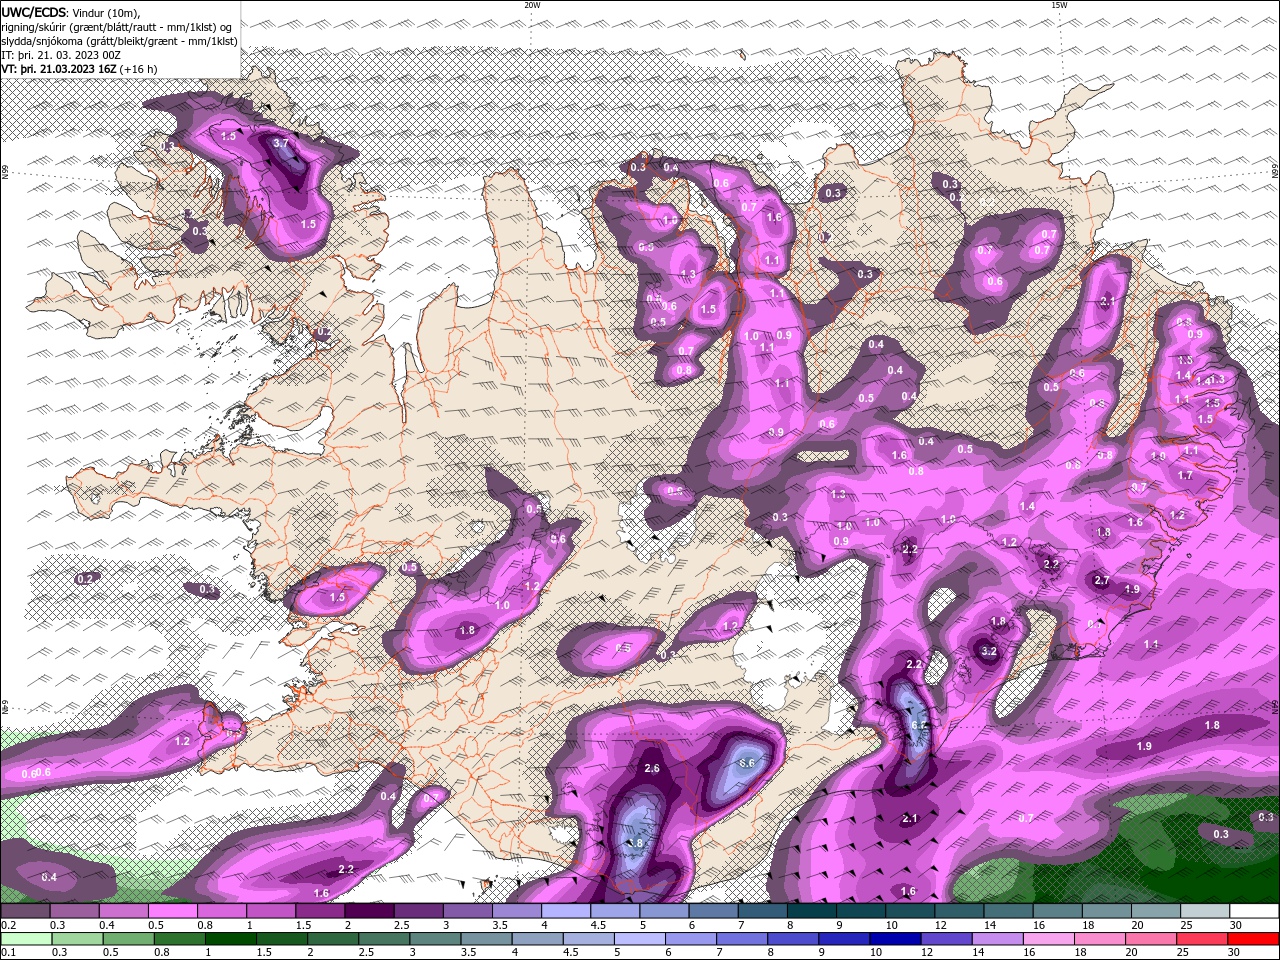Select the 'IT: þri. 21. 03. 2023 00Z' line

(x=60, y=55)
